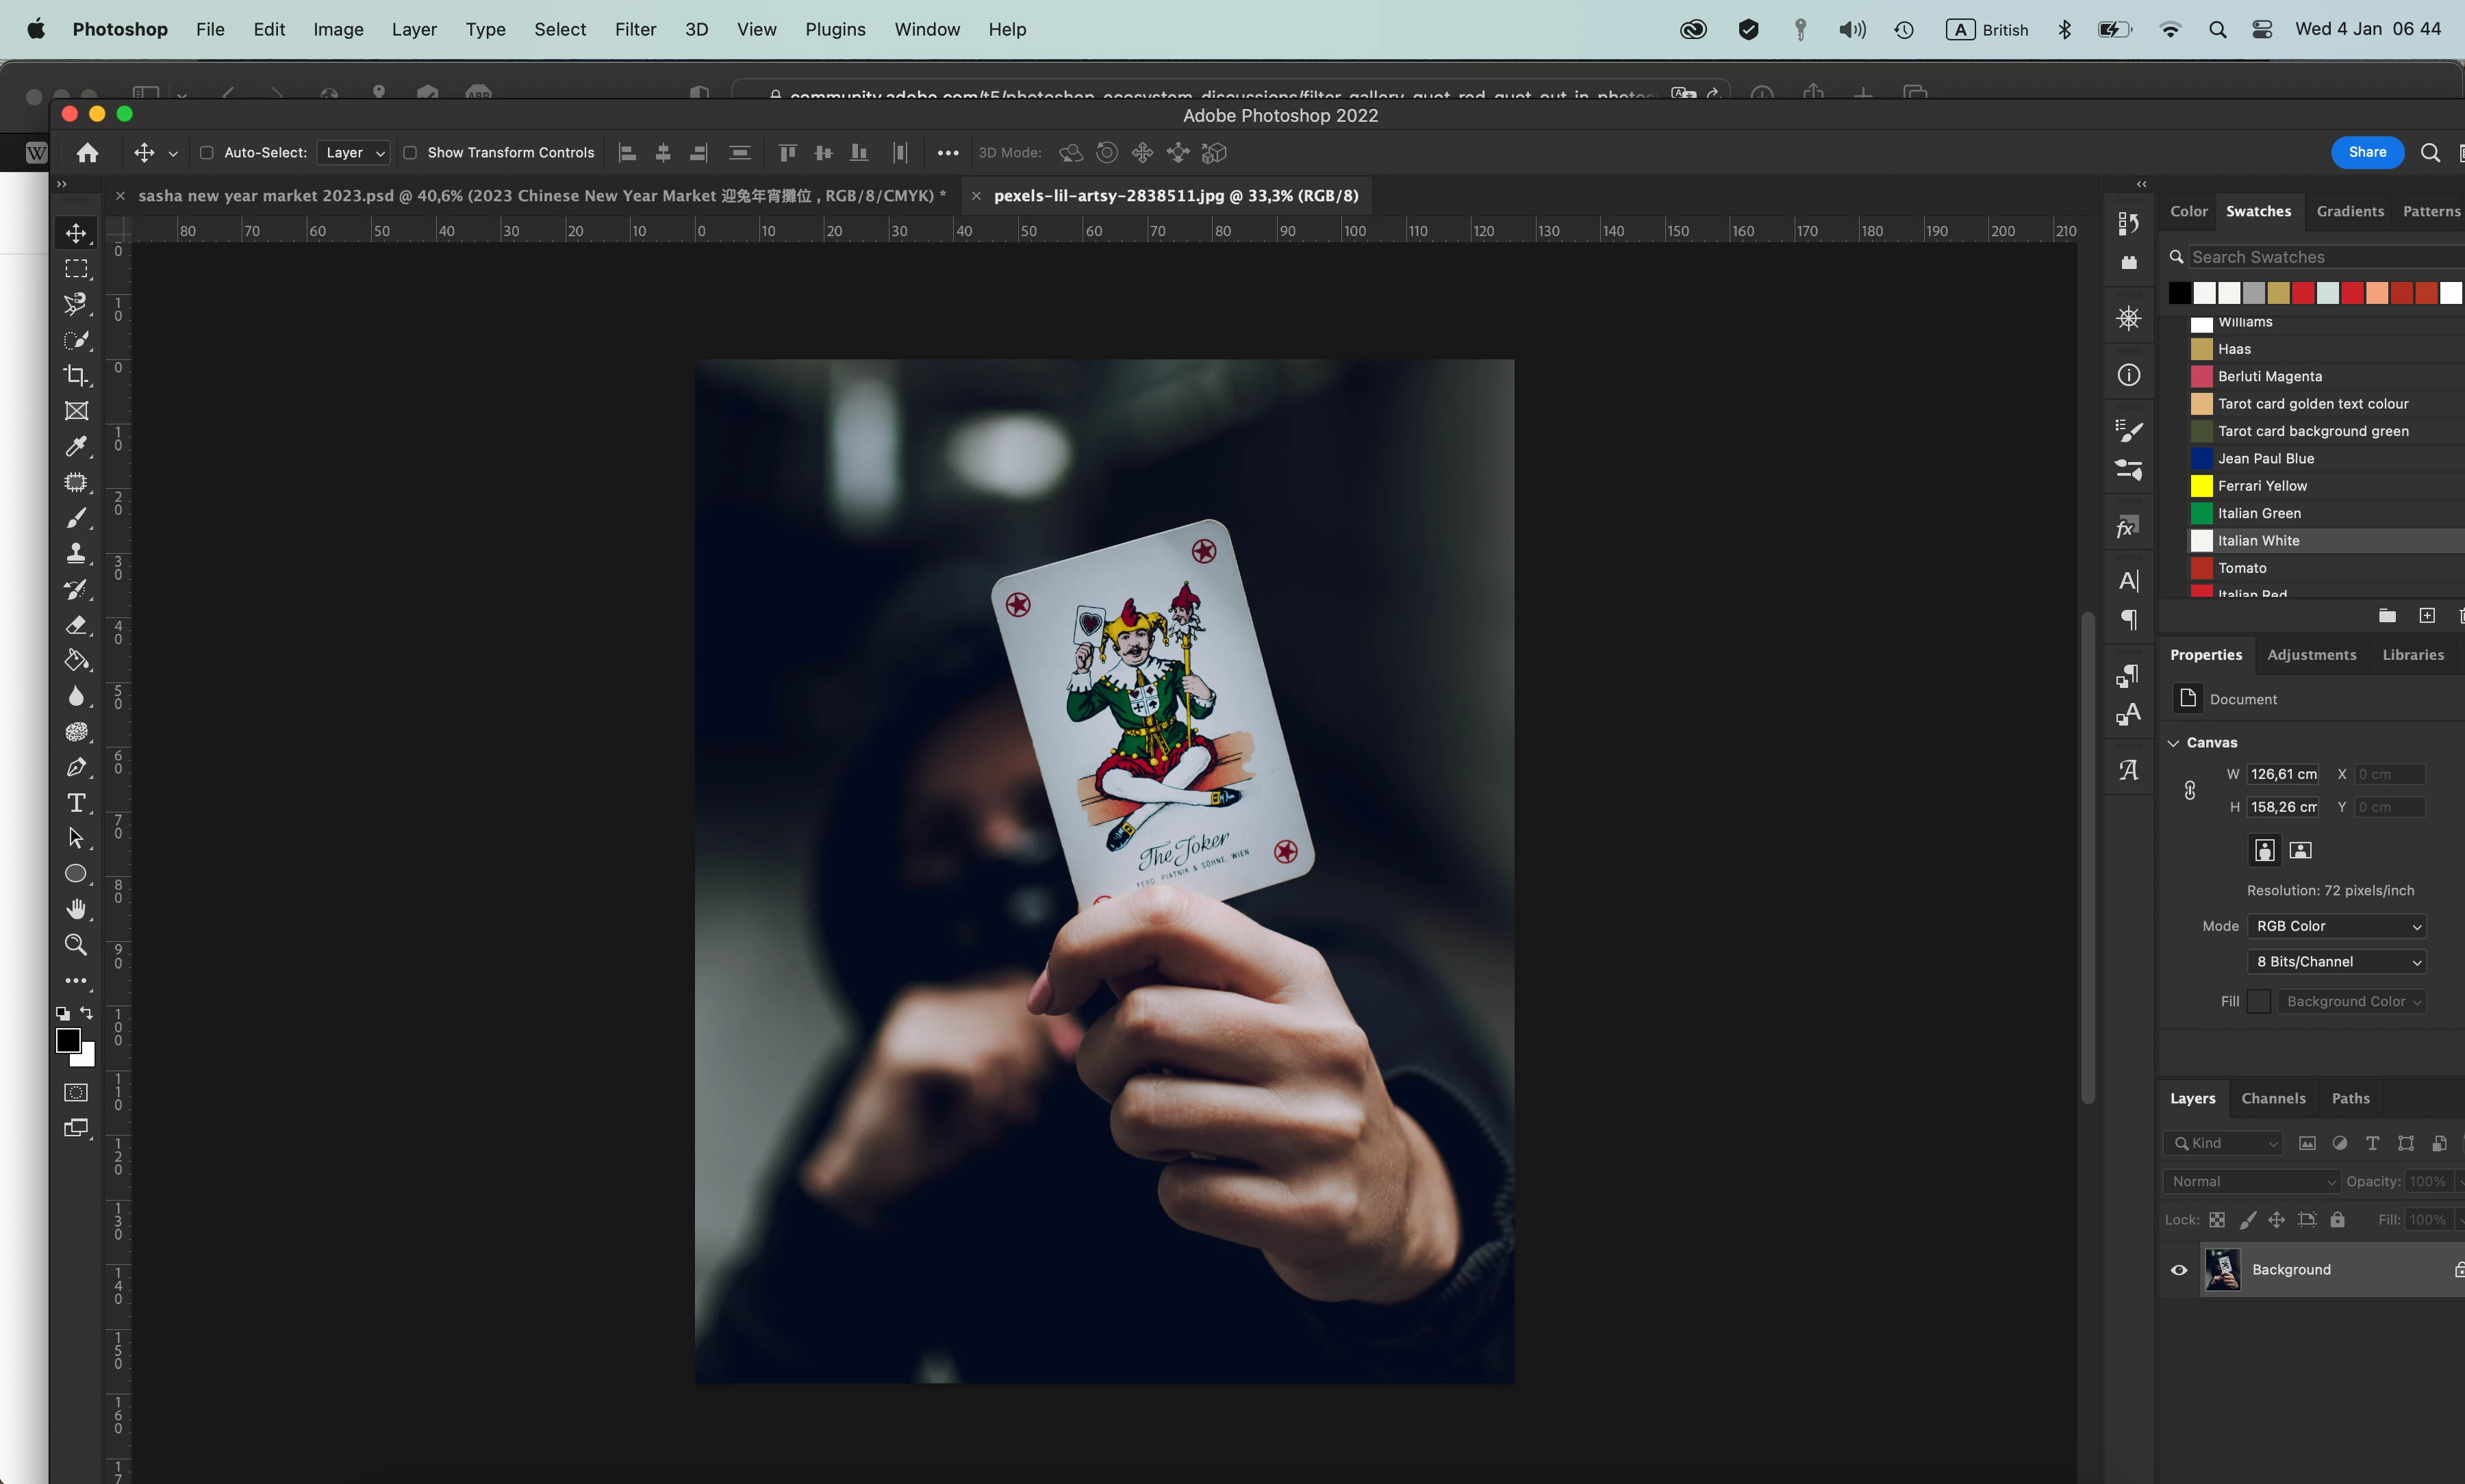The width and height of the screenshot is (2465, 1484).
Task: Select the Crop tool
Action: click(x=76, y=376)
